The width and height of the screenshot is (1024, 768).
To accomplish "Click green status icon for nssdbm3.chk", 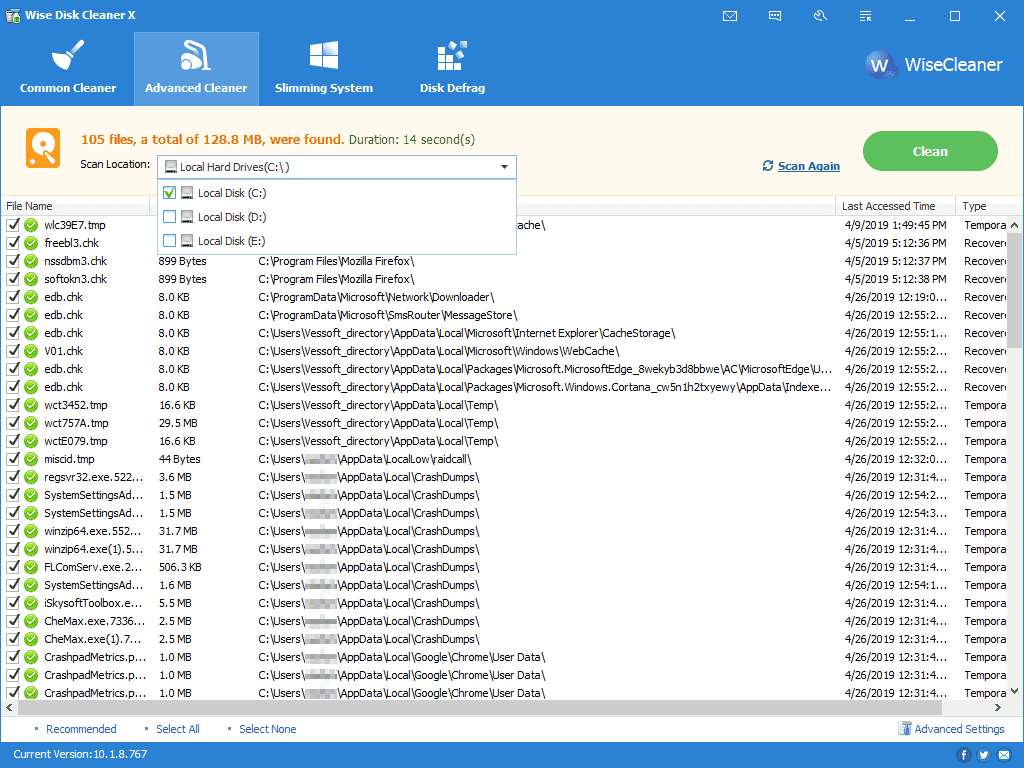I will [x=31, y=261].
